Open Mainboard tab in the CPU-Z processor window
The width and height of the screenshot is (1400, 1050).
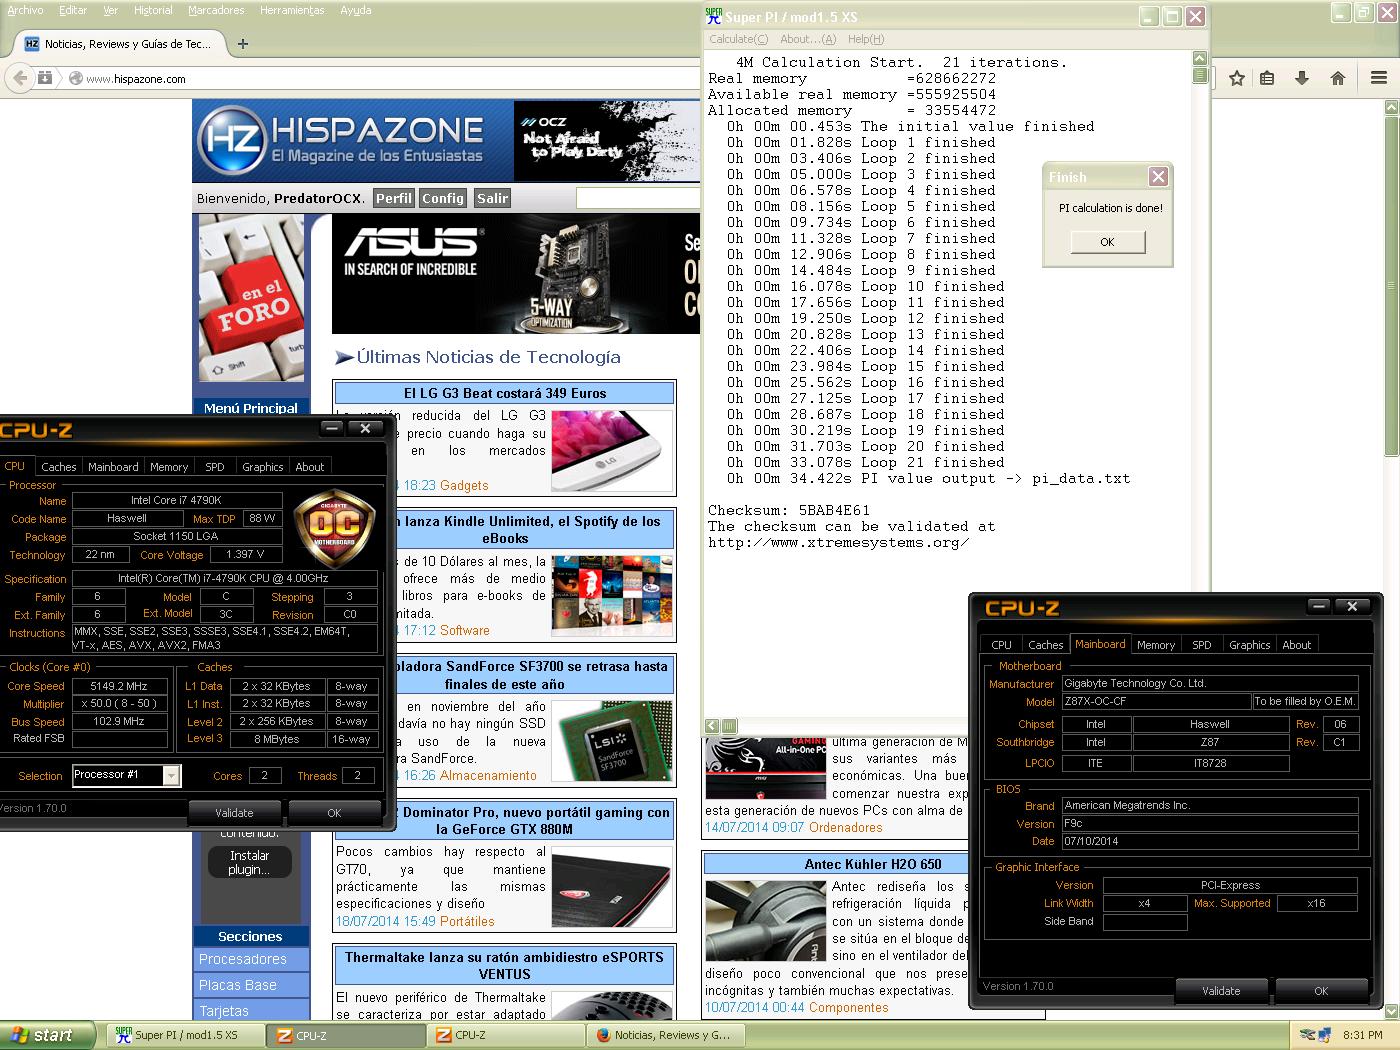(x=113, y=467)
